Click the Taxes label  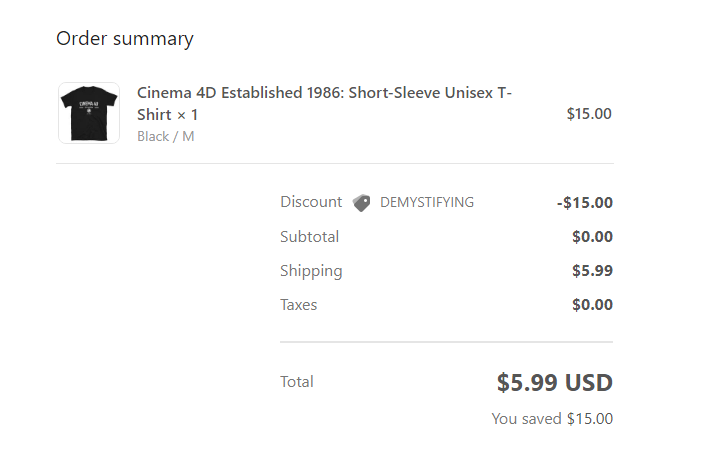pyautogui.click(x=299, y=305)
